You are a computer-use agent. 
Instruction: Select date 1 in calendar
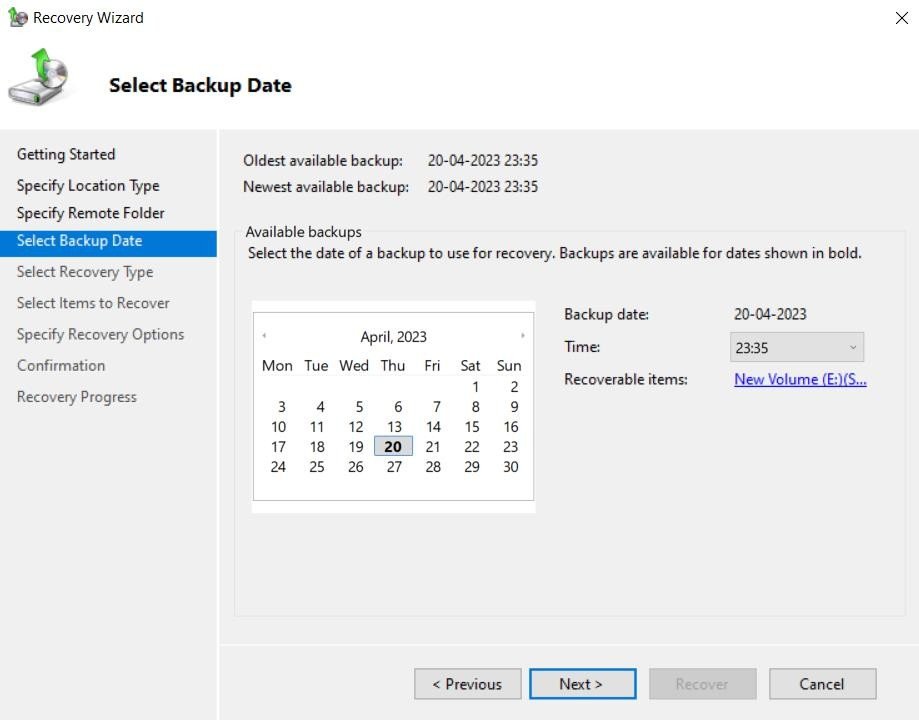click(475, 387)
